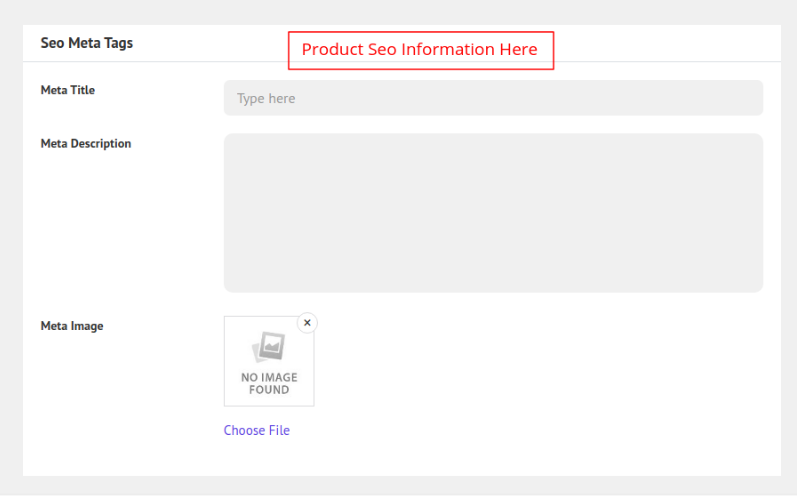Click the word Here in red annotation
Screen dimensions: 797x497
pyautogui.click(x=518, y=49)
